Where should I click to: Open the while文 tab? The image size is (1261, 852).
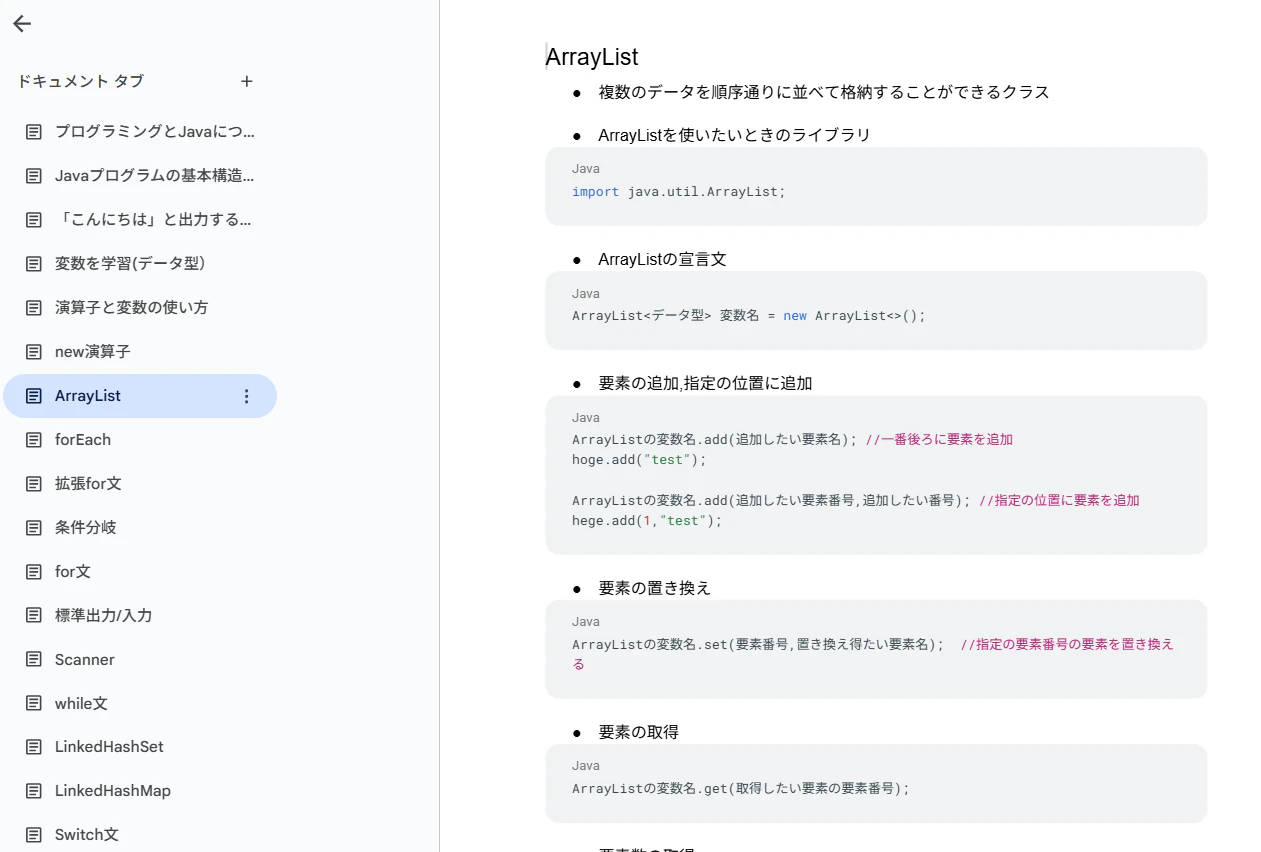pos(140,704)
